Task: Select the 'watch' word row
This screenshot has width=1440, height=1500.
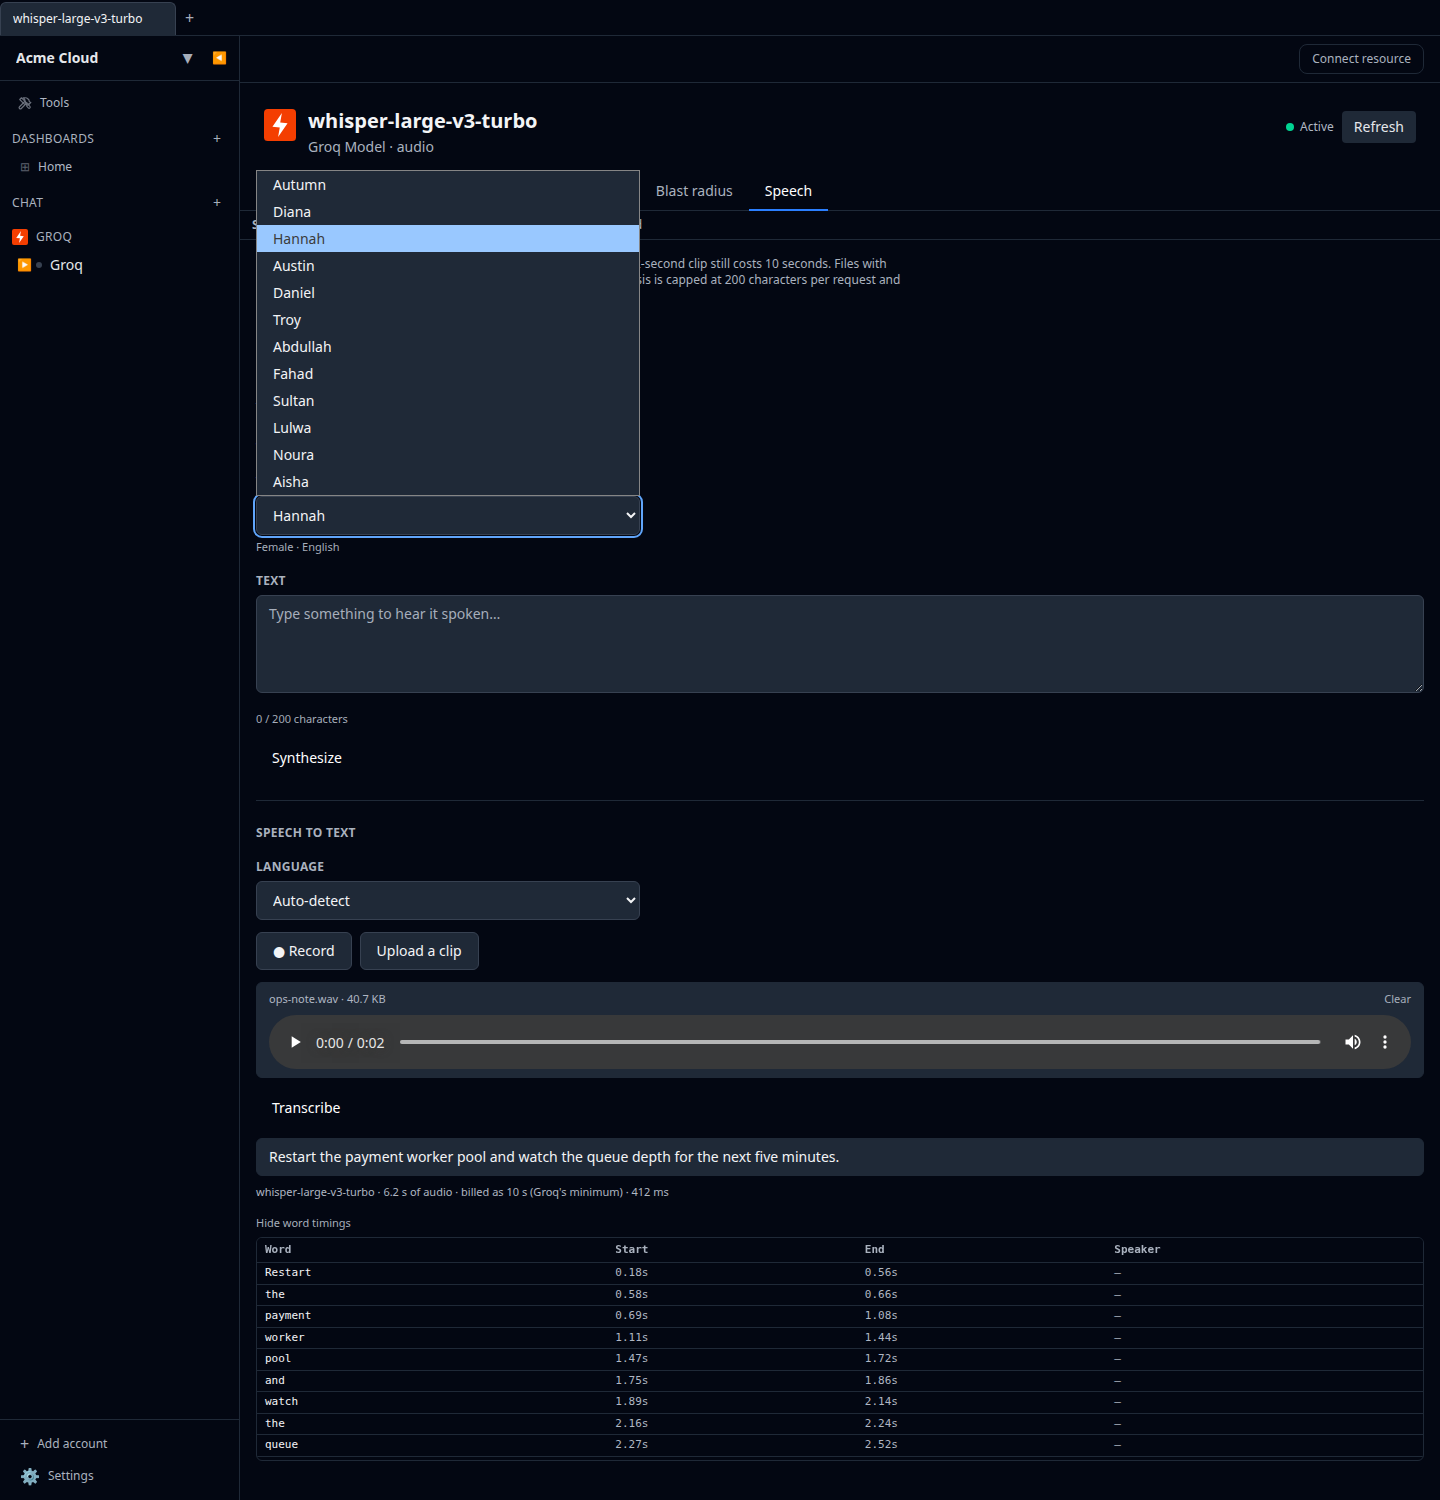Action: click(840, 1402)
